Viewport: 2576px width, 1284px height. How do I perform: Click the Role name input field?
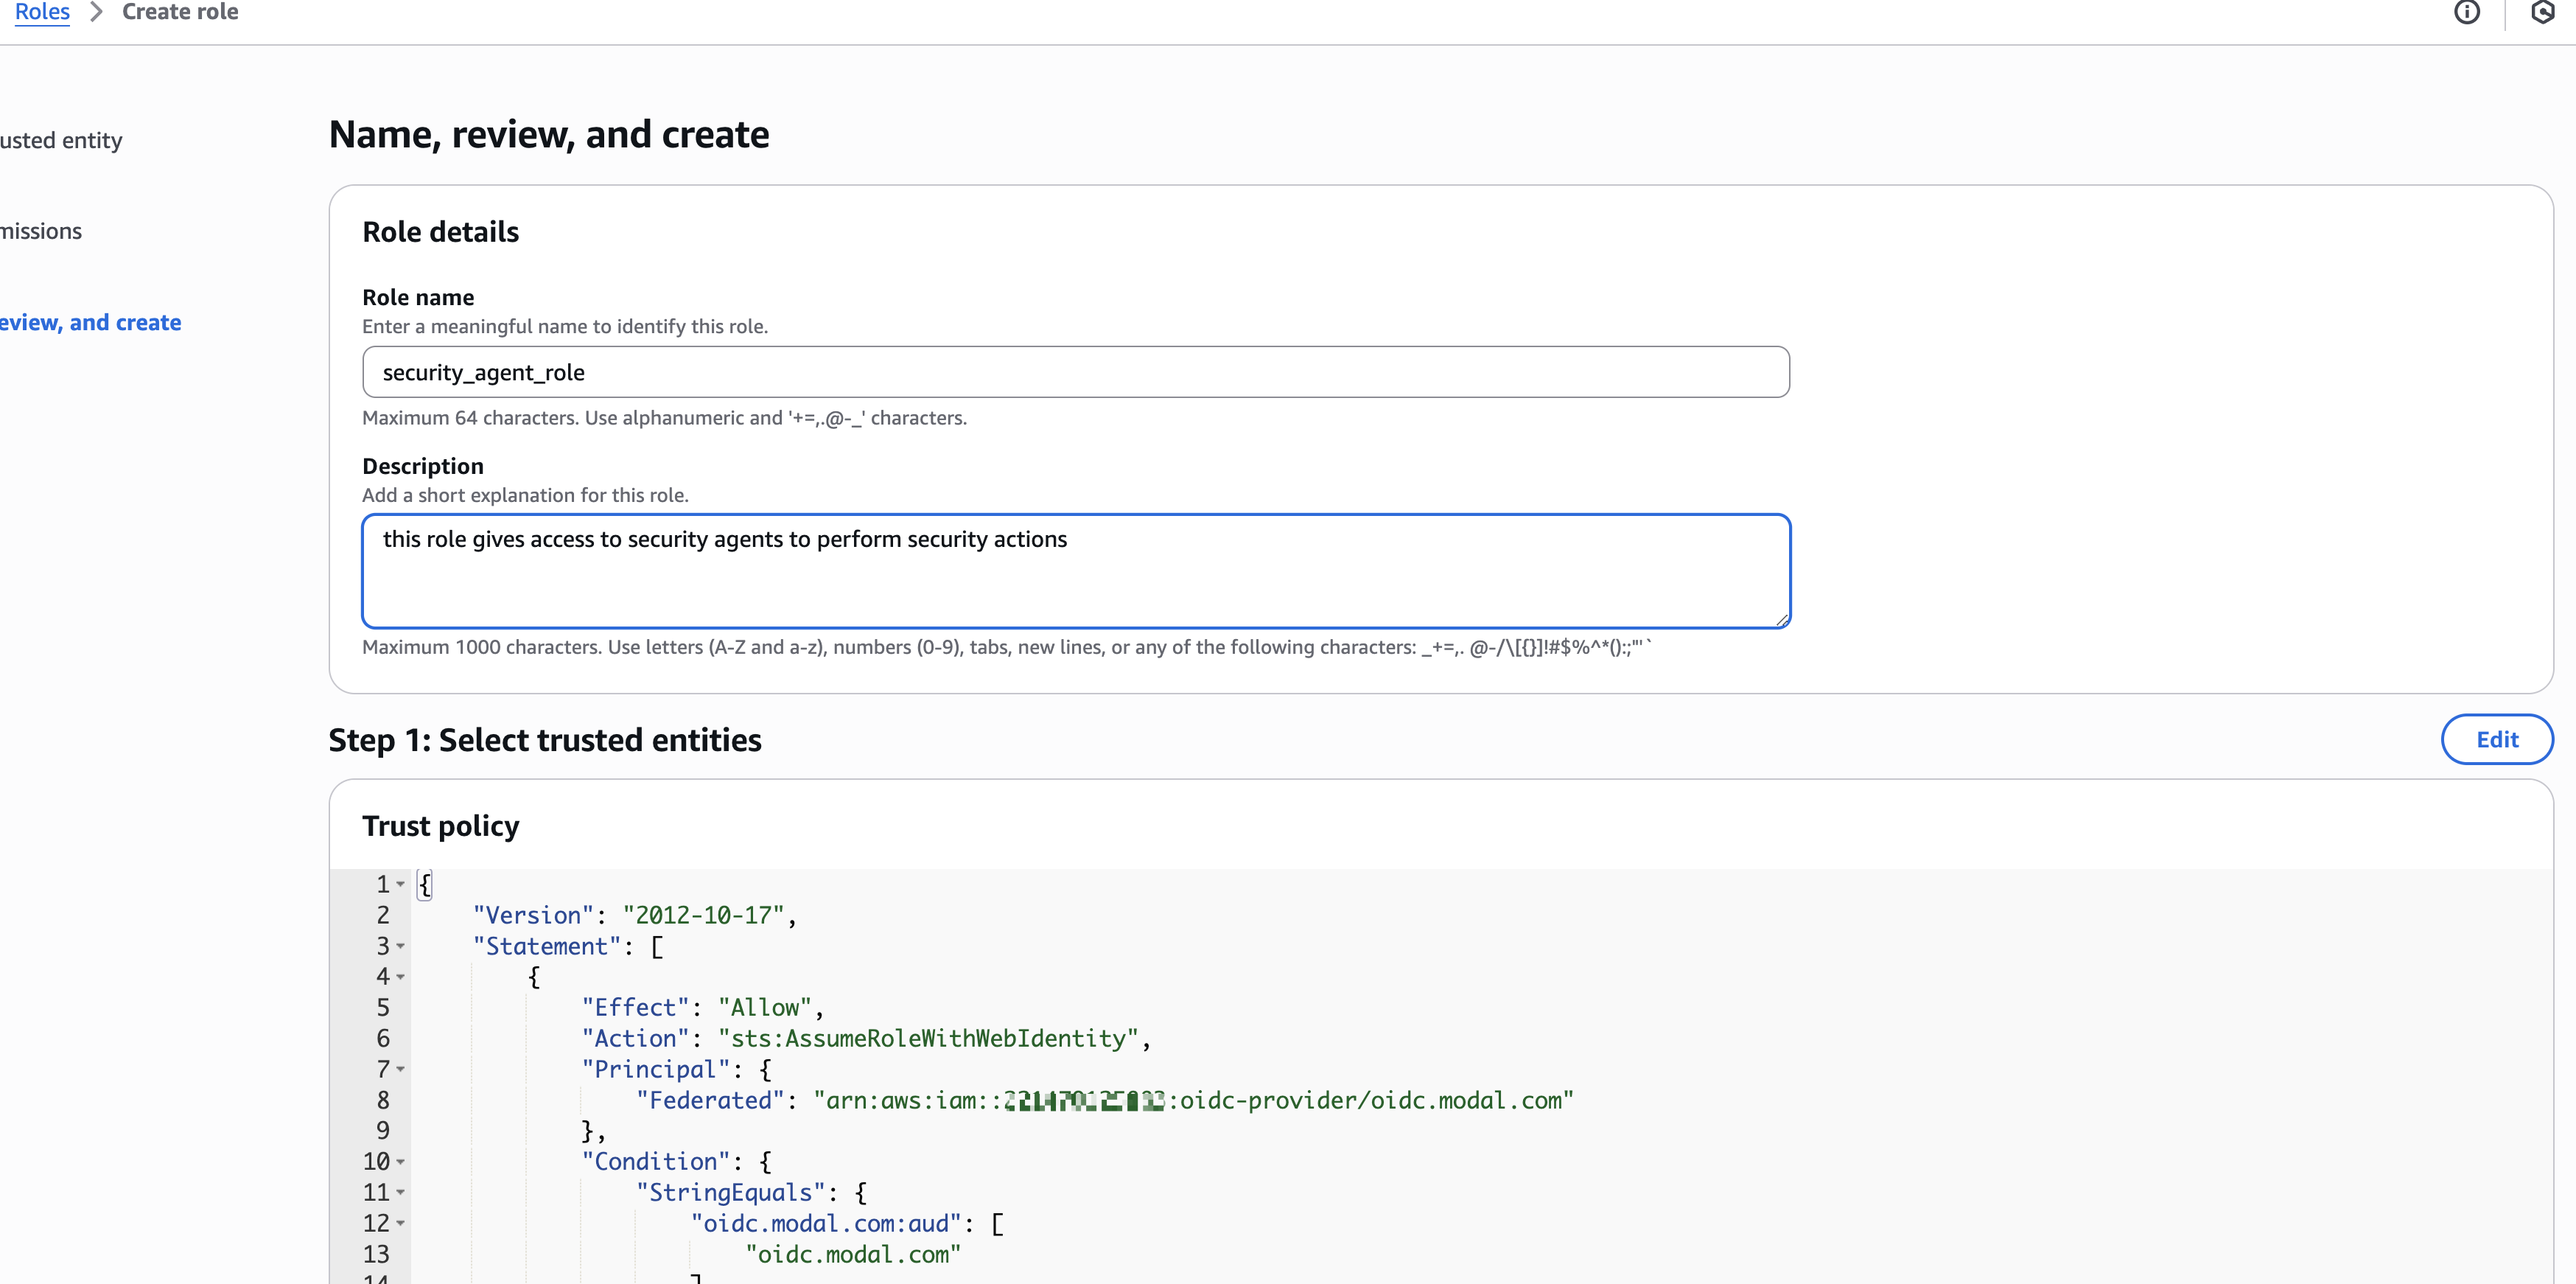pyautogui.click(x=1075, y=372)
